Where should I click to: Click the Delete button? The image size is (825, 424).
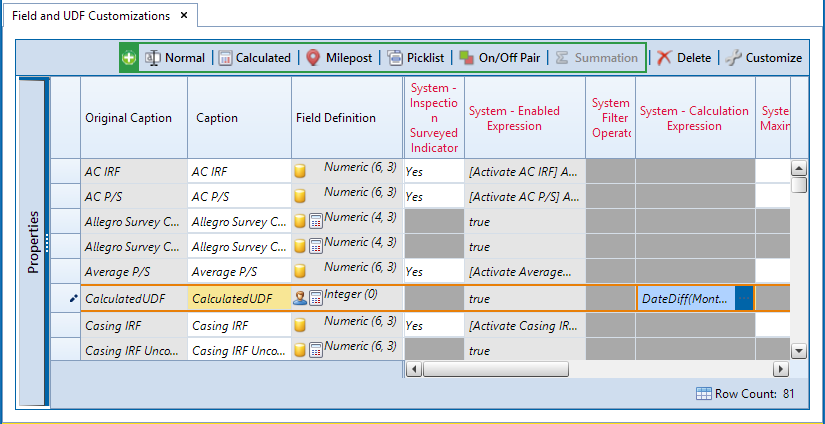(x=683, y=58)
